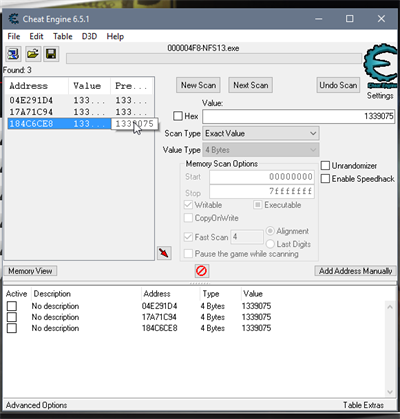This screenshot has width=400, height=419.
Task: Toggle the Writable checkbox
Action: (188, 205)
